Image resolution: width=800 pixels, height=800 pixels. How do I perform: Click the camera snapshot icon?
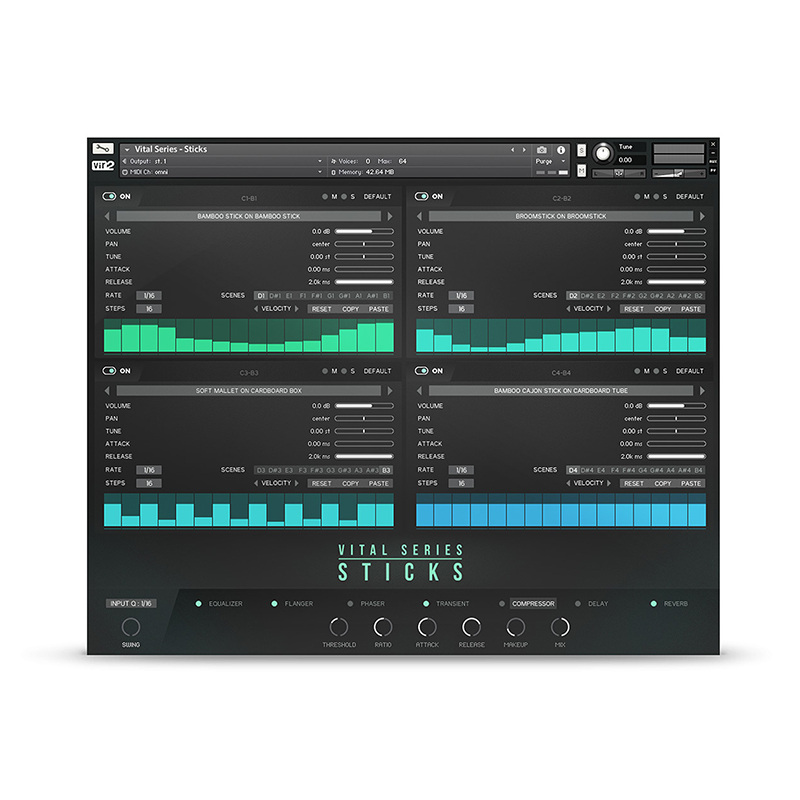pos(542,149)
